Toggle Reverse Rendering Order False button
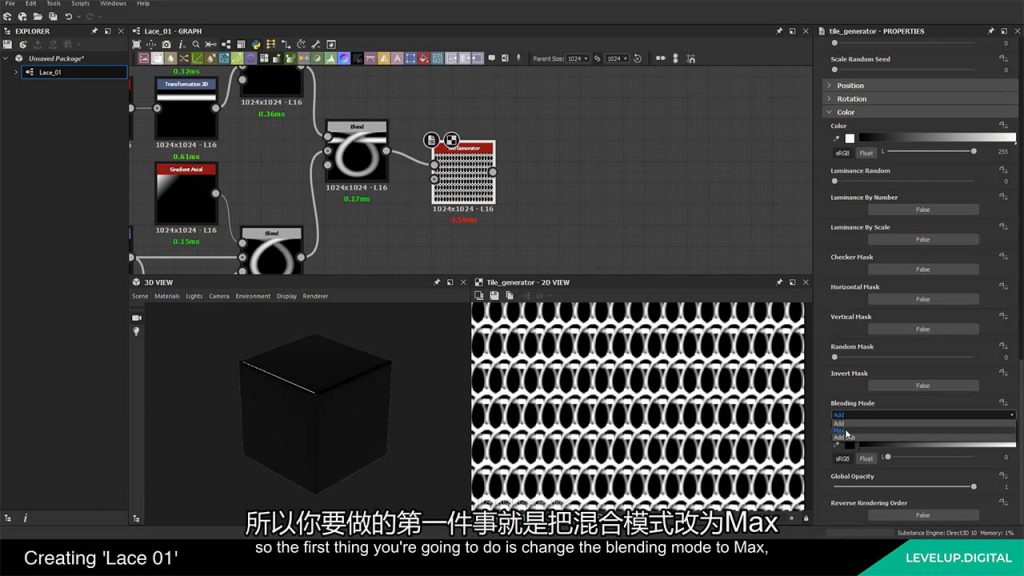Image resolution: width=1024 pixels, height=576 pixels. coord(923,515)
